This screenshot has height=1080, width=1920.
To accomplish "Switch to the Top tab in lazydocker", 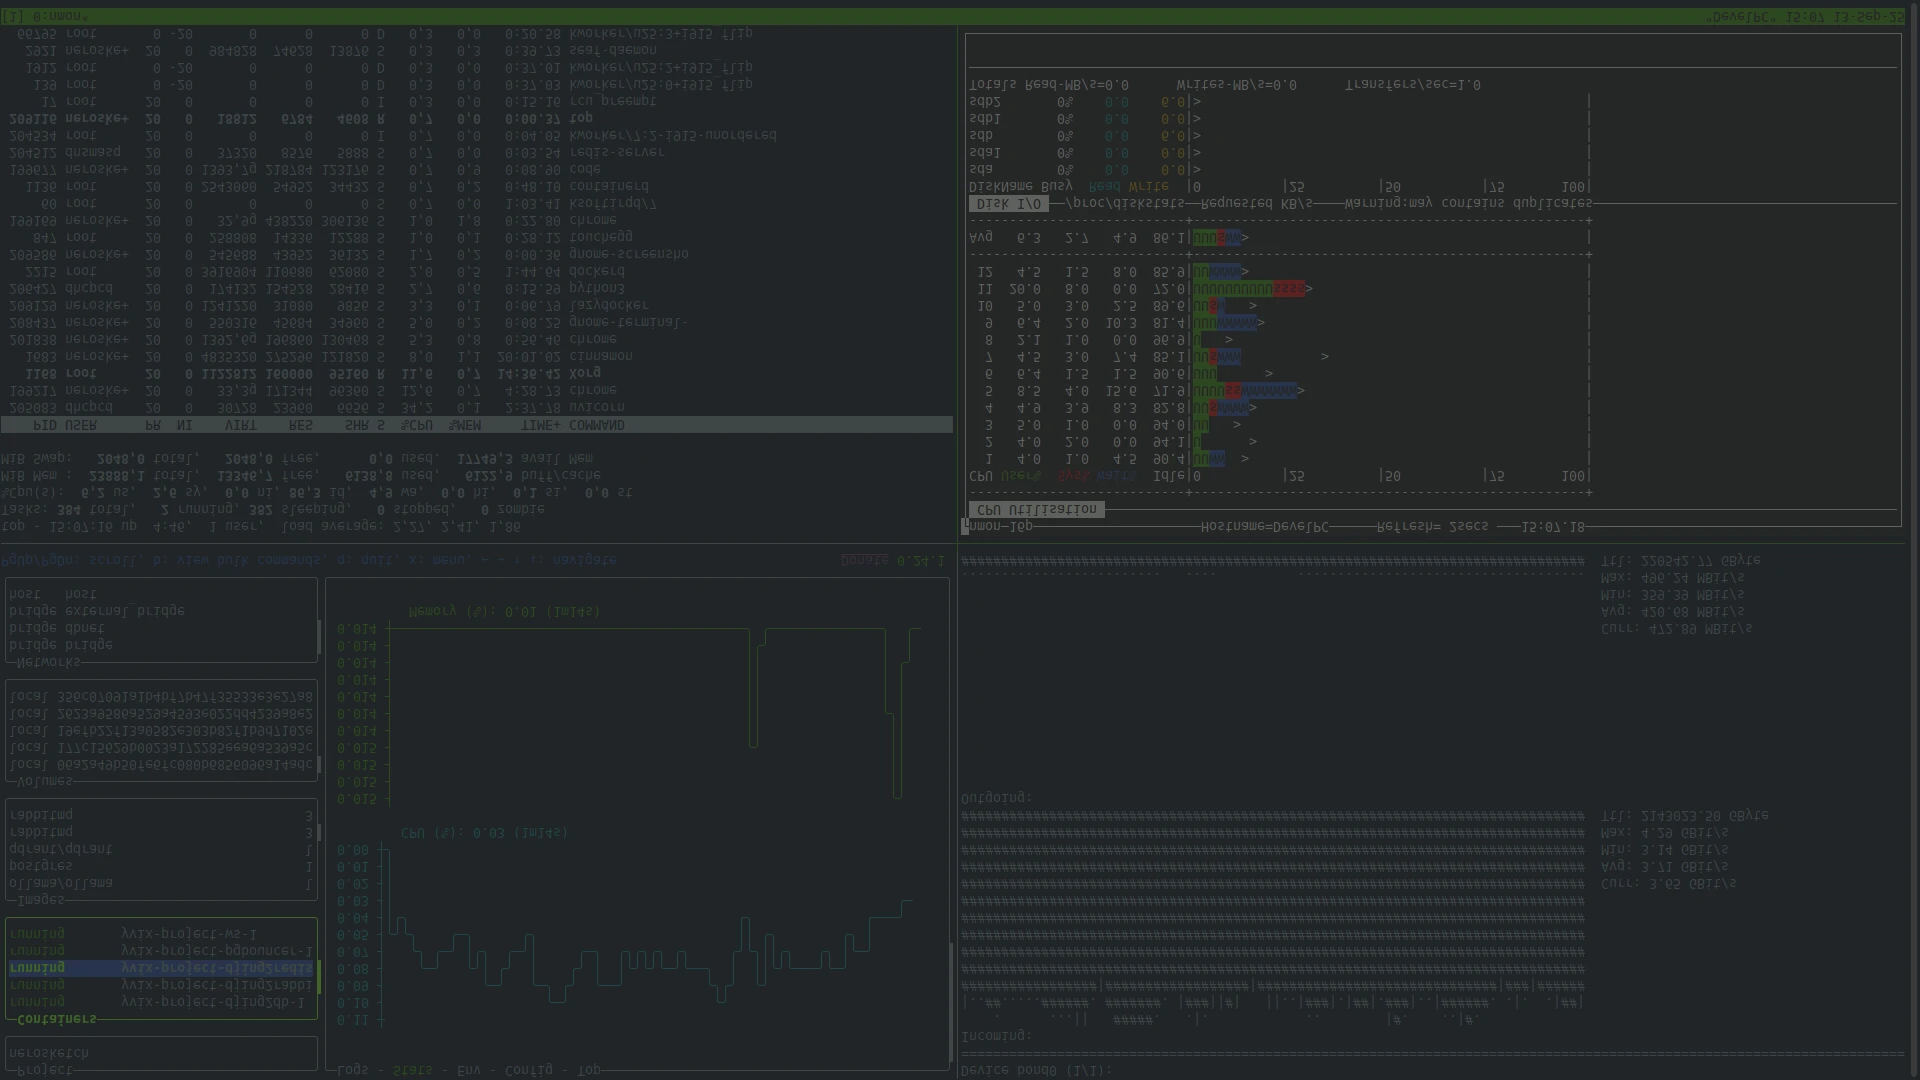I will [x=588, y=1069].
